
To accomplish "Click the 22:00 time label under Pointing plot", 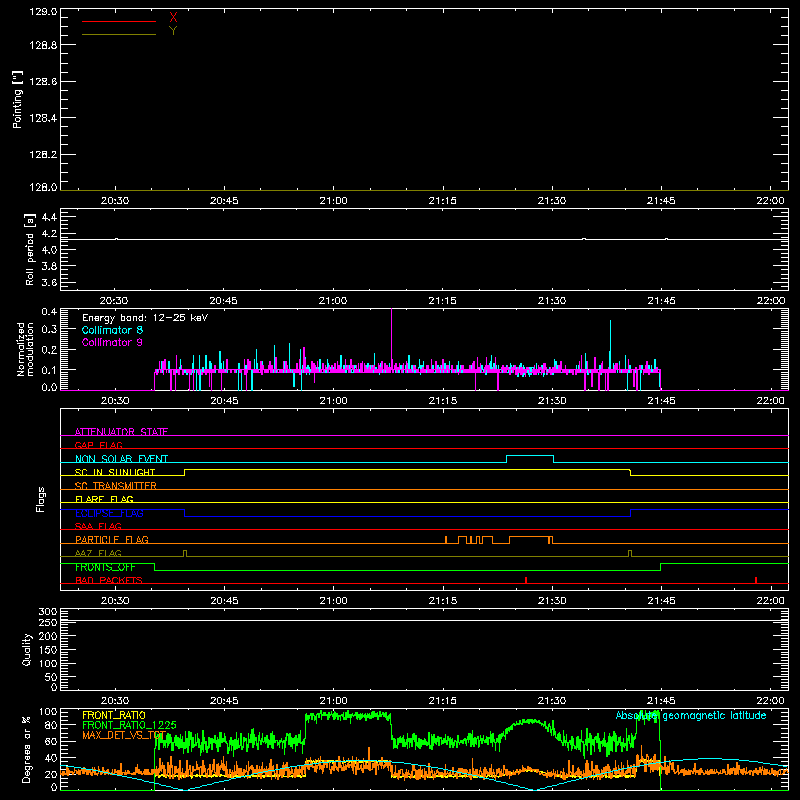I will coord(770,201).
